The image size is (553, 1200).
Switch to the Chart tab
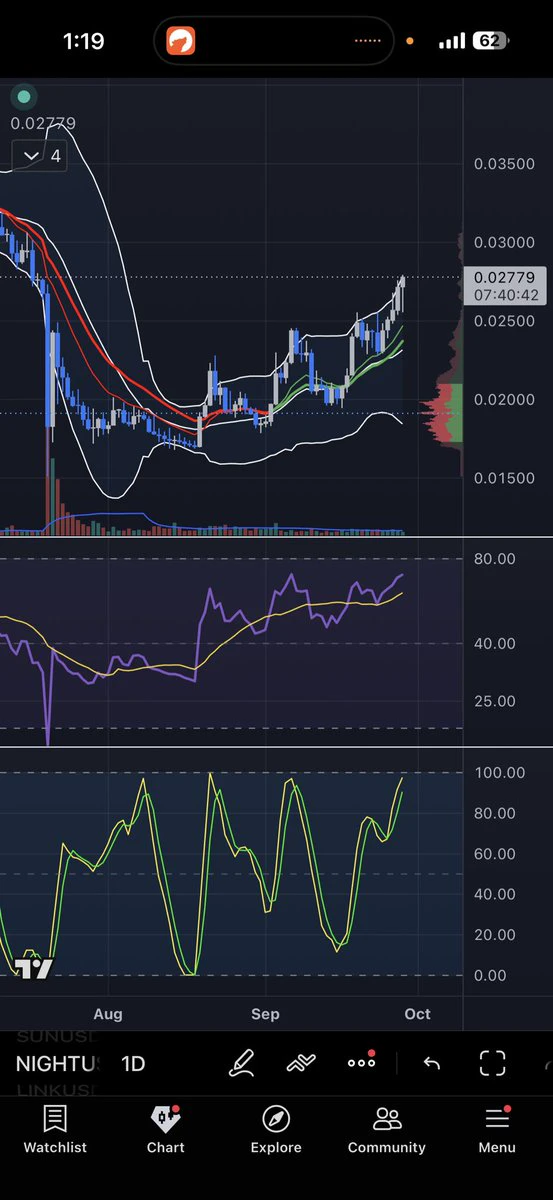tap(165, 1130)
